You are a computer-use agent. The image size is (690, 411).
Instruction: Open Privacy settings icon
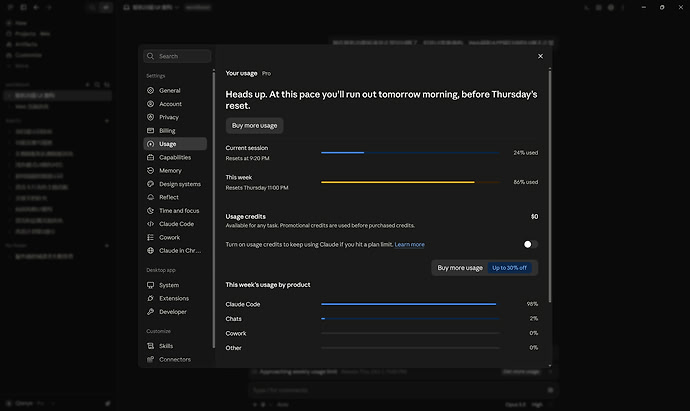(x=150, y=117)
